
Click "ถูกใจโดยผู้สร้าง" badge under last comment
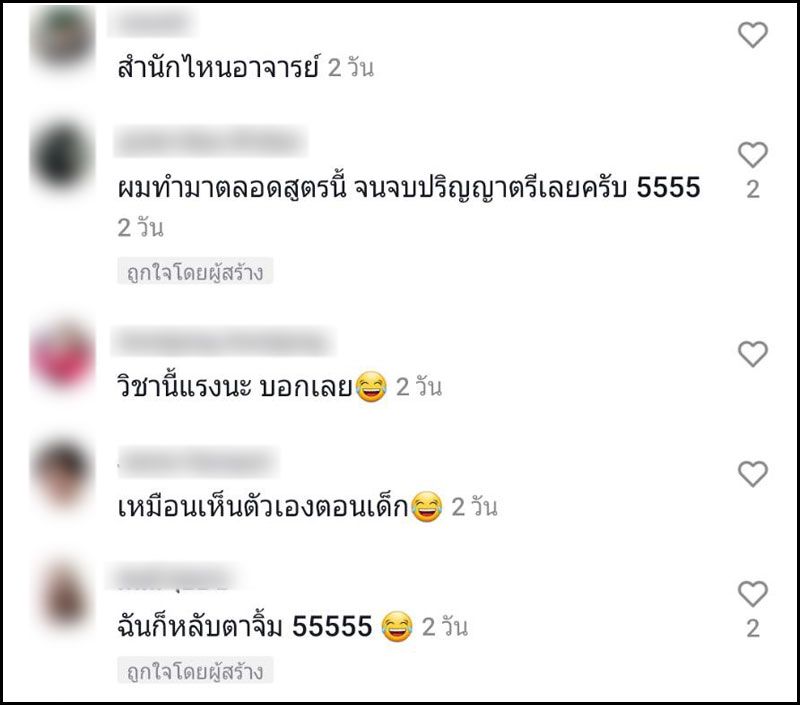pyautogui.click(x=195, y=670)
